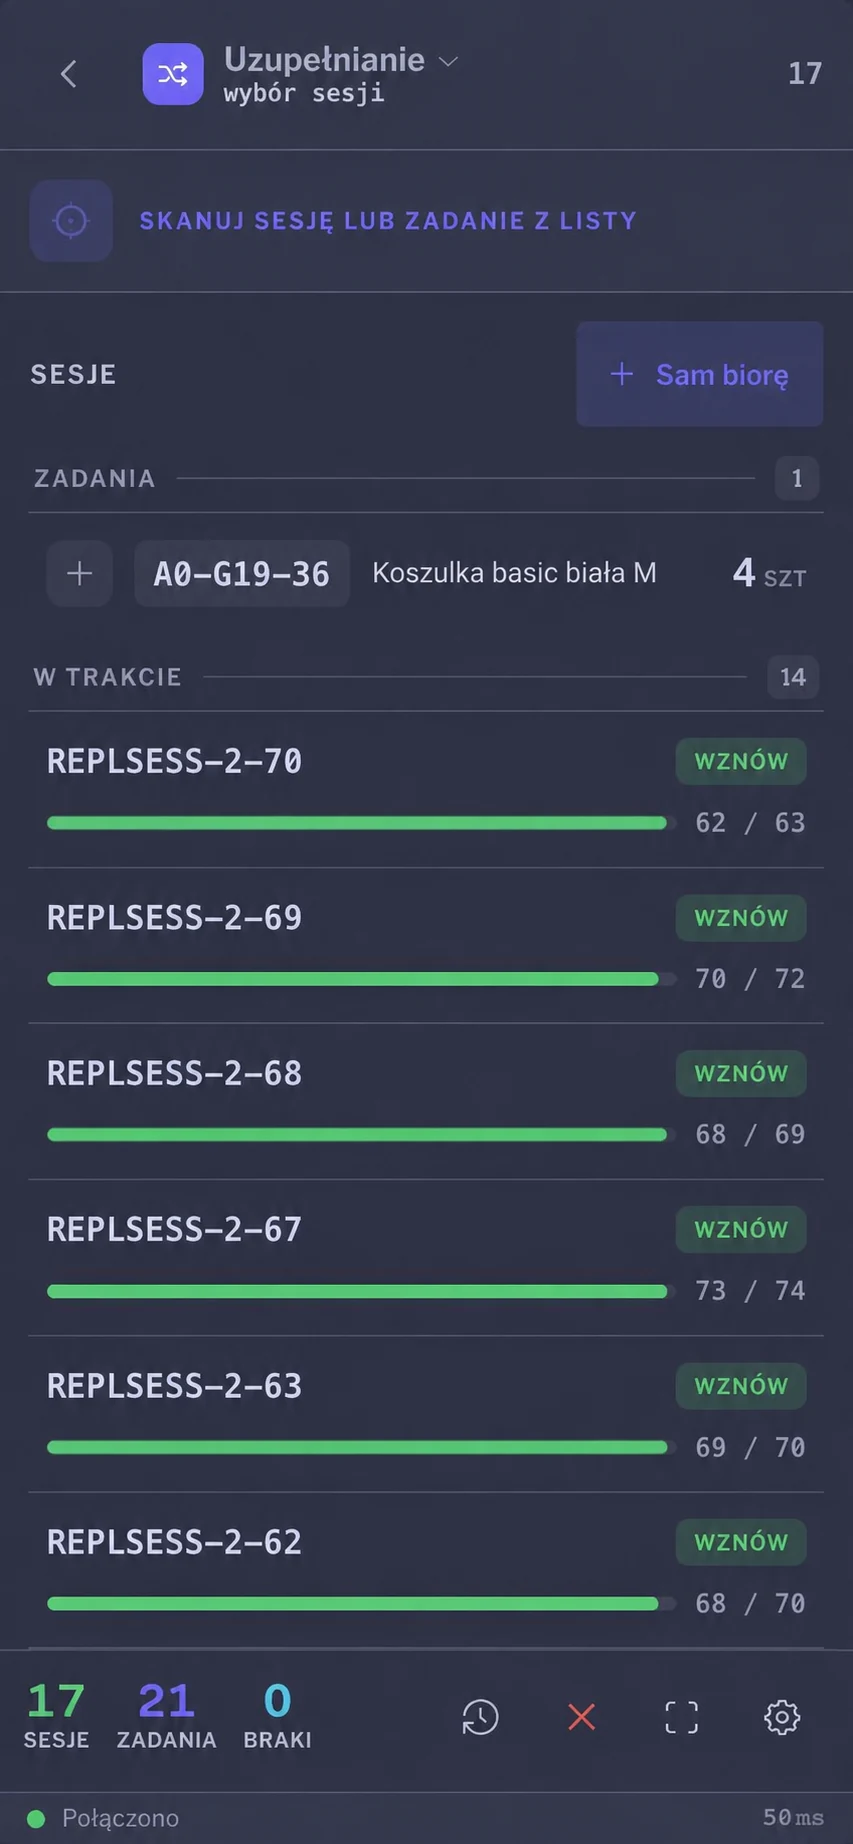This screenshot has width=853, height=1844.
Task: Collapse the W TRAKCIE section with count 14
Action: [x=426, y=677]
